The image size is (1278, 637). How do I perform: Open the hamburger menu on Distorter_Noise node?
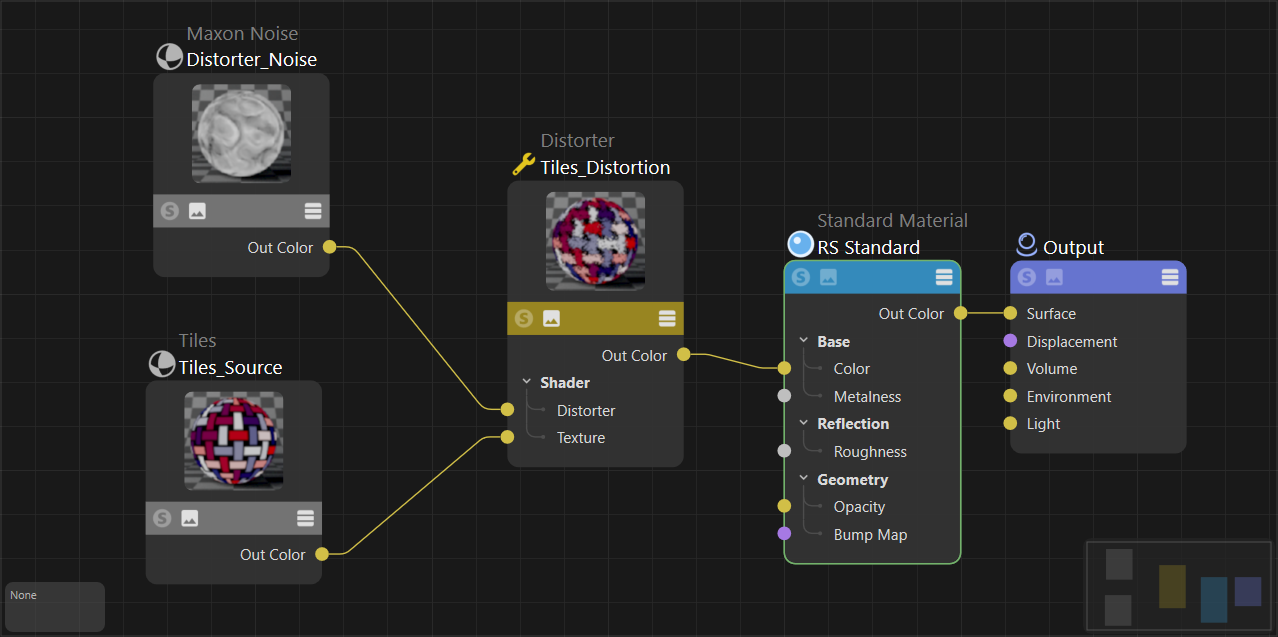(x=313, y=211)
